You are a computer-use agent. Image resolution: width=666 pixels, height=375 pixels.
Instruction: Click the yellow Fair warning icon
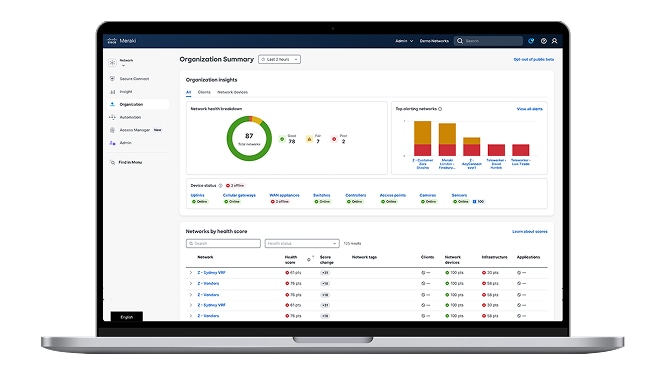coord(309,139)
